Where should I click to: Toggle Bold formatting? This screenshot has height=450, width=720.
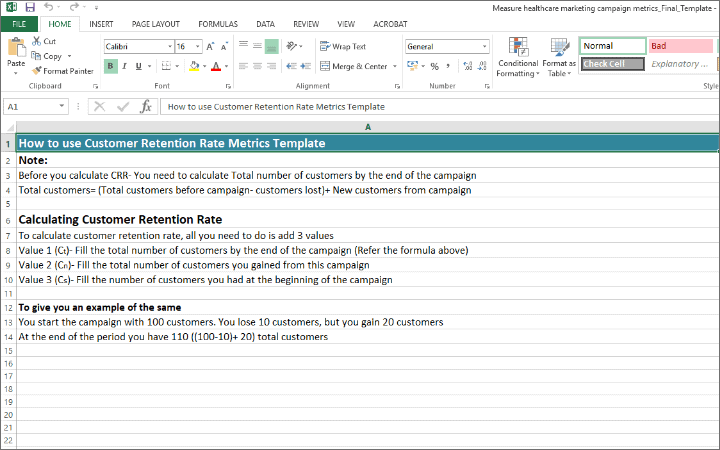coord(111,66)
